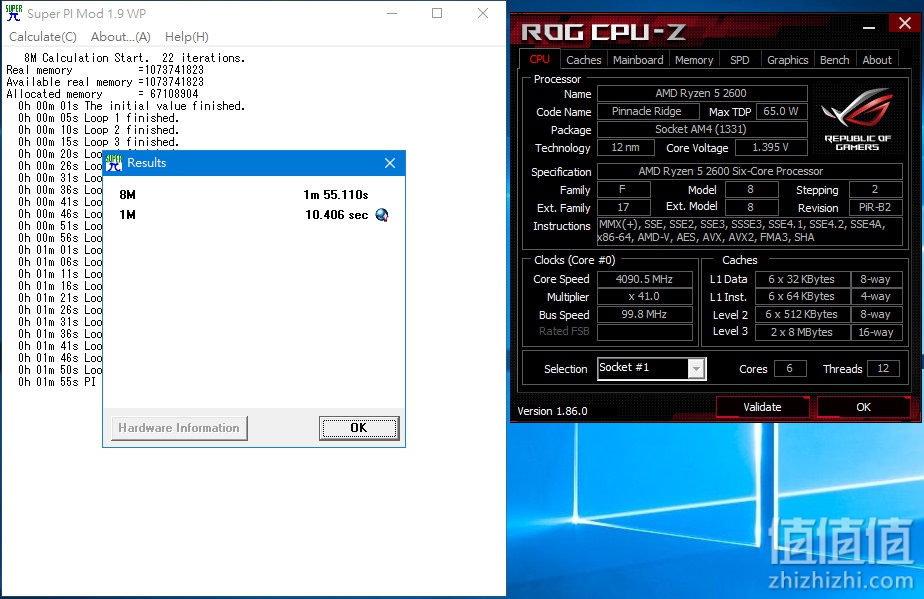Click the globe icon beside the 1M result
Viewport: 924px width, 599px height.
[x=382, y=215]
